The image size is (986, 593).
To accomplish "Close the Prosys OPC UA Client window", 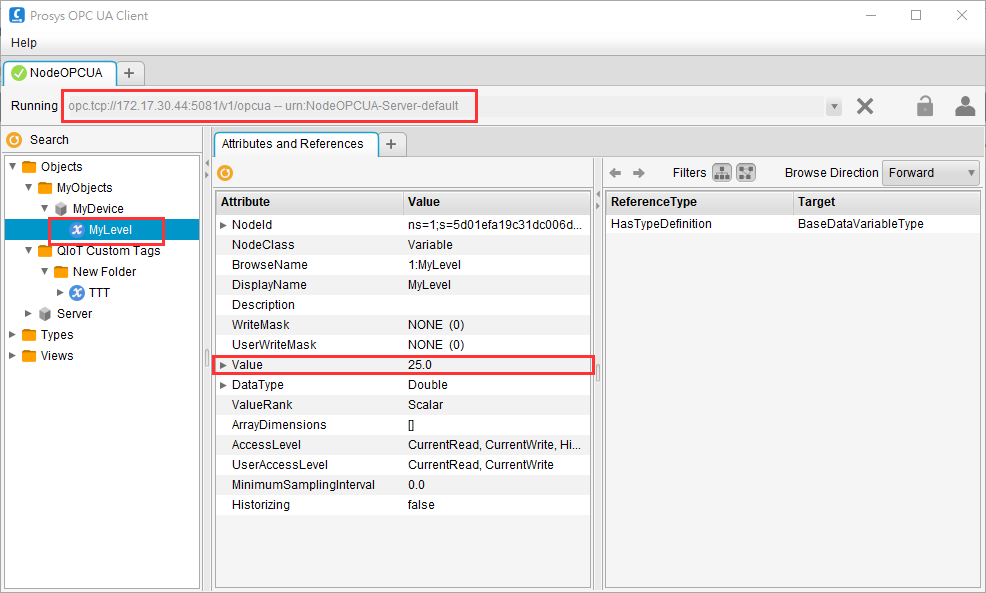I will tap(962, 15).
